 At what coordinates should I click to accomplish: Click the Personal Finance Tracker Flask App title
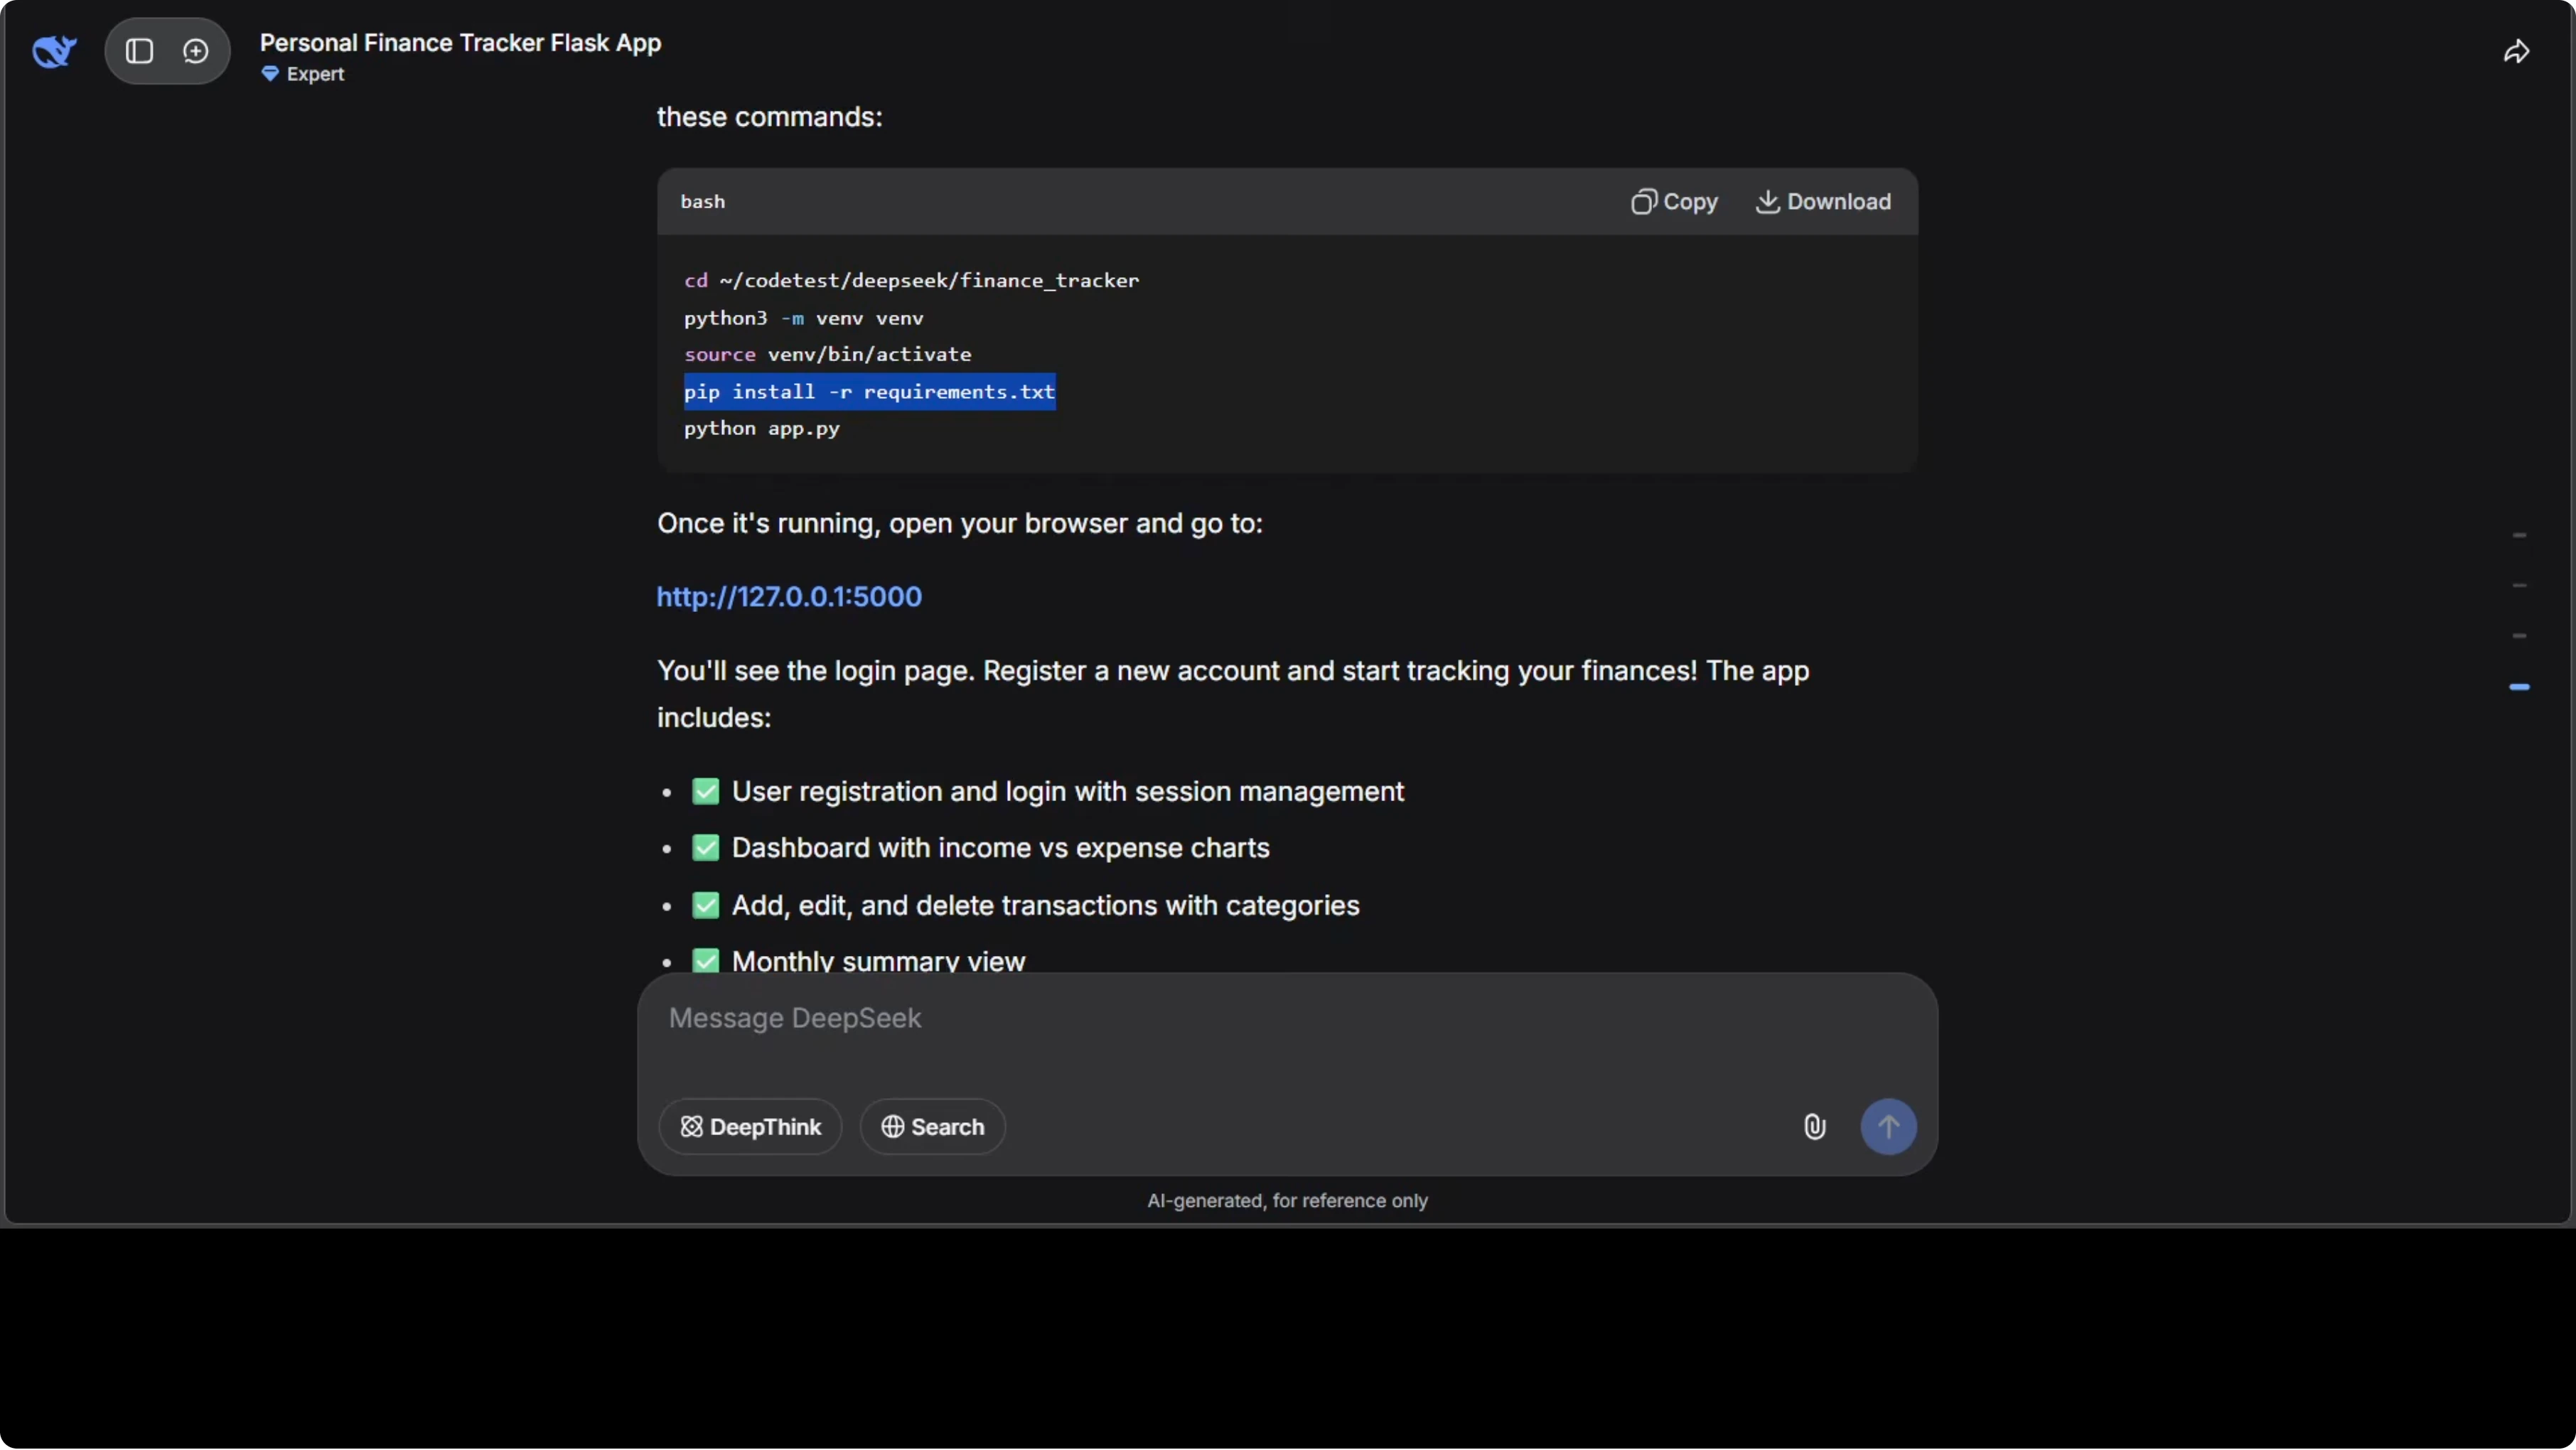click(x=460, y=43)
